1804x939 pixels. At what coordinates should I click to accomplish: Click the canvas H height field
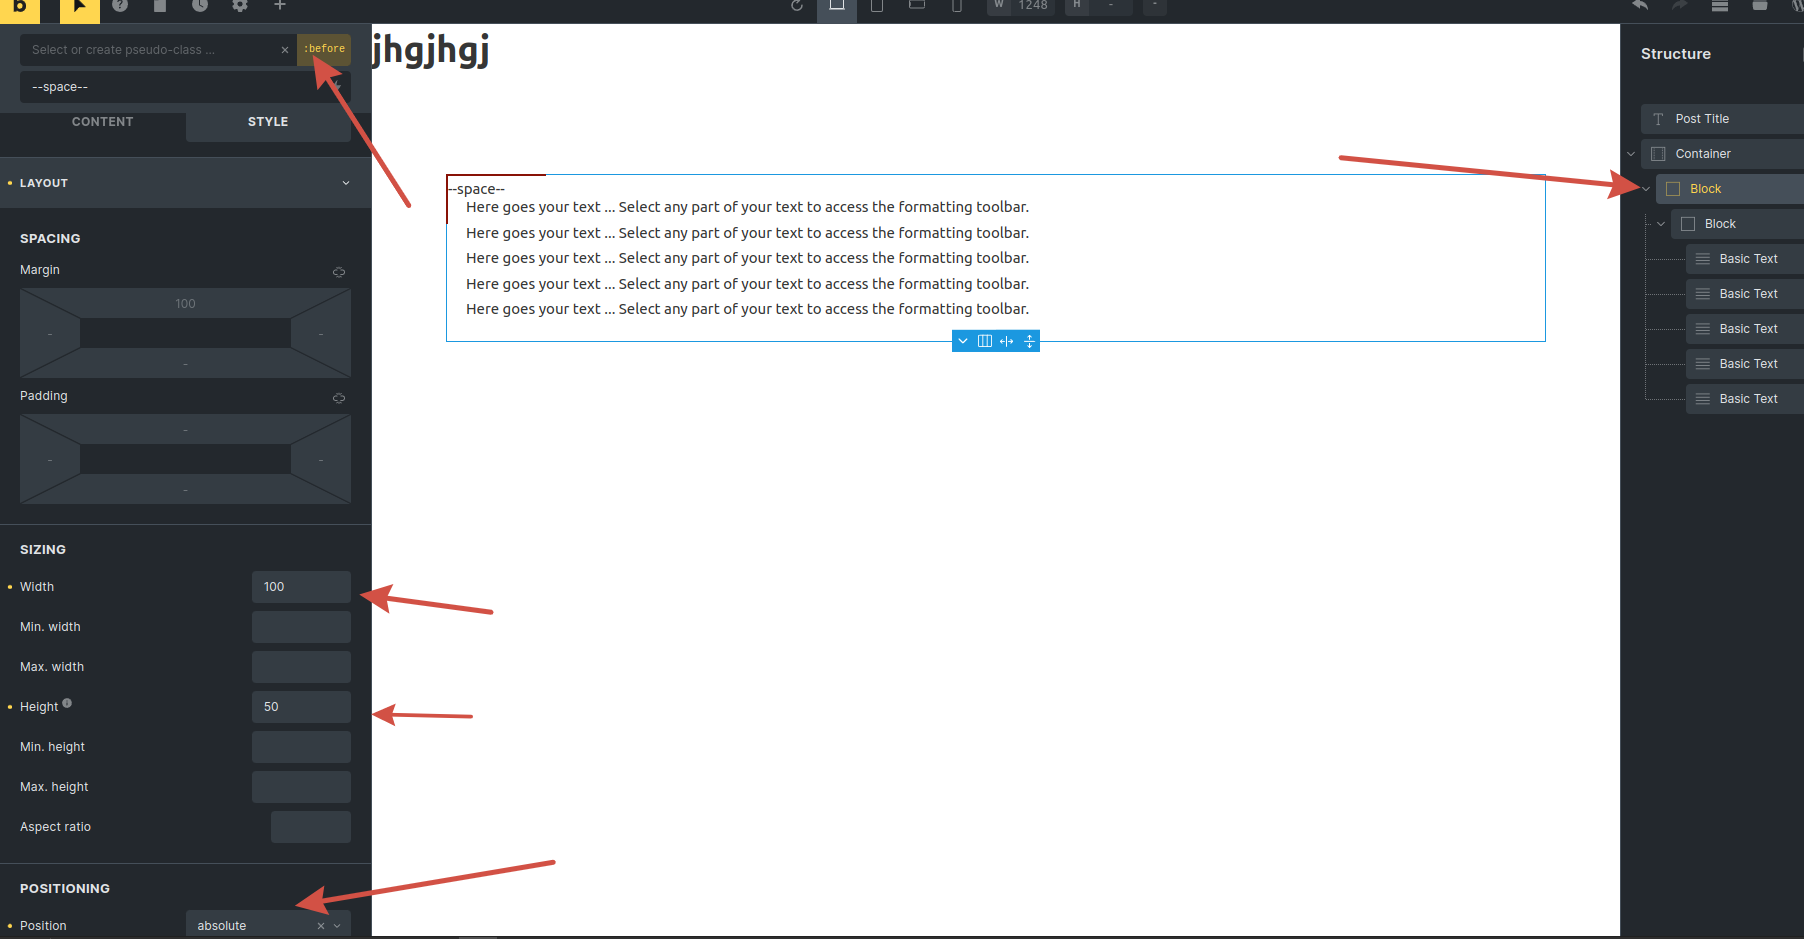1110,6
